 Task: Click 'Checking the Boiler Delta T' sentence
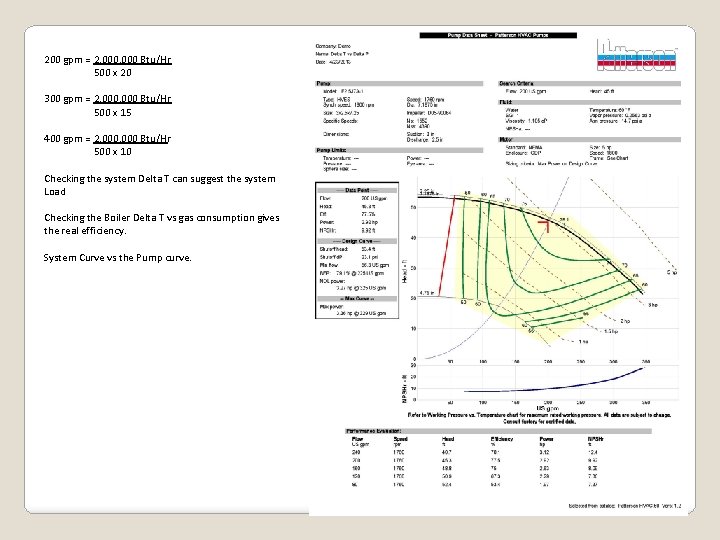click(162, 224)
